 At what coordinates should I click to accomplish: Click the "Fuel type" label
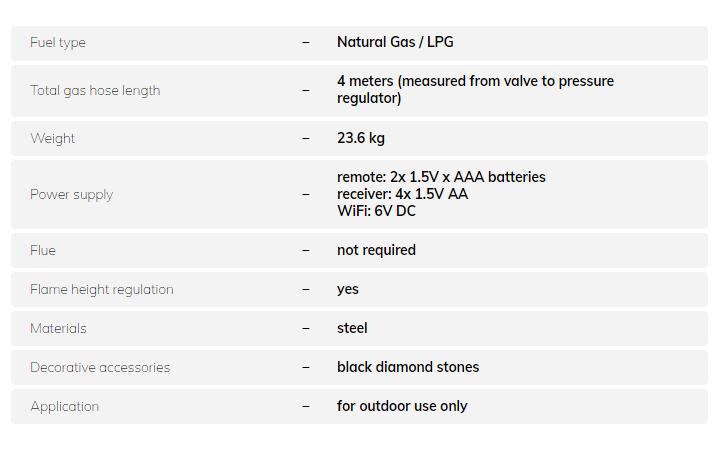pyautogui.click(x=58, y=43)
